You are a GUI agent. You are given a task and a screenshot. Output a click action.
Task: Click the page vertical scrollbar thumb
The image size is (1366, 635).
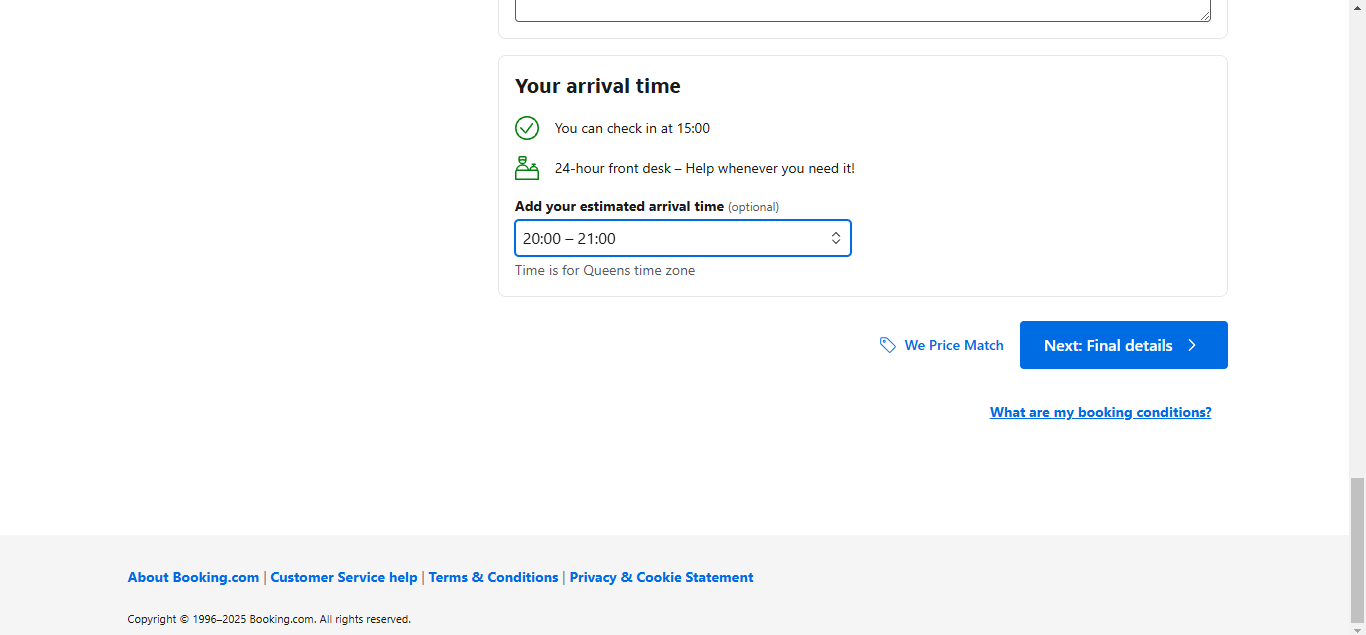(1357, 550)
